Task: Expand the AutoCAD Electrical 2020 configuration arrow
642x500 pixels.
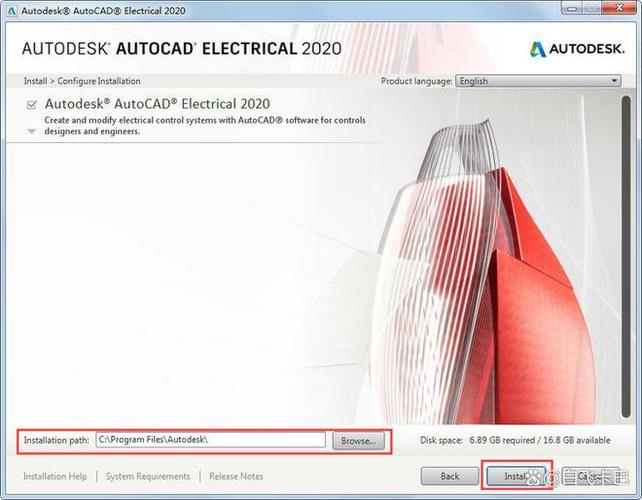Action: click(x=32, y=131)
